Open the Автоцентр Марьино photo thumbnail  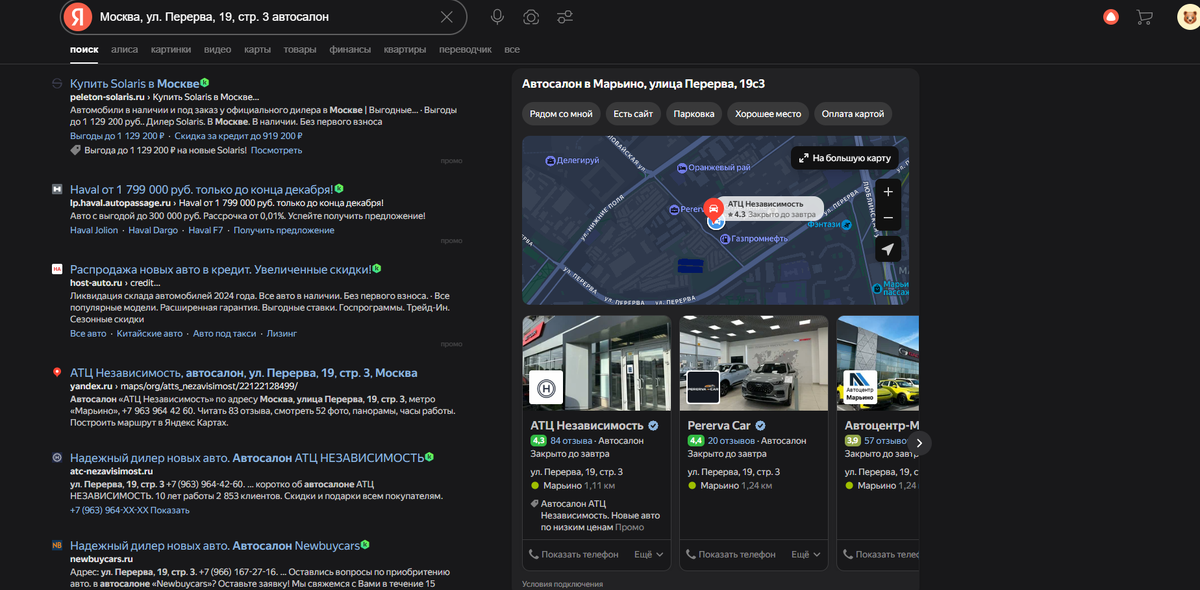point(877,362)
